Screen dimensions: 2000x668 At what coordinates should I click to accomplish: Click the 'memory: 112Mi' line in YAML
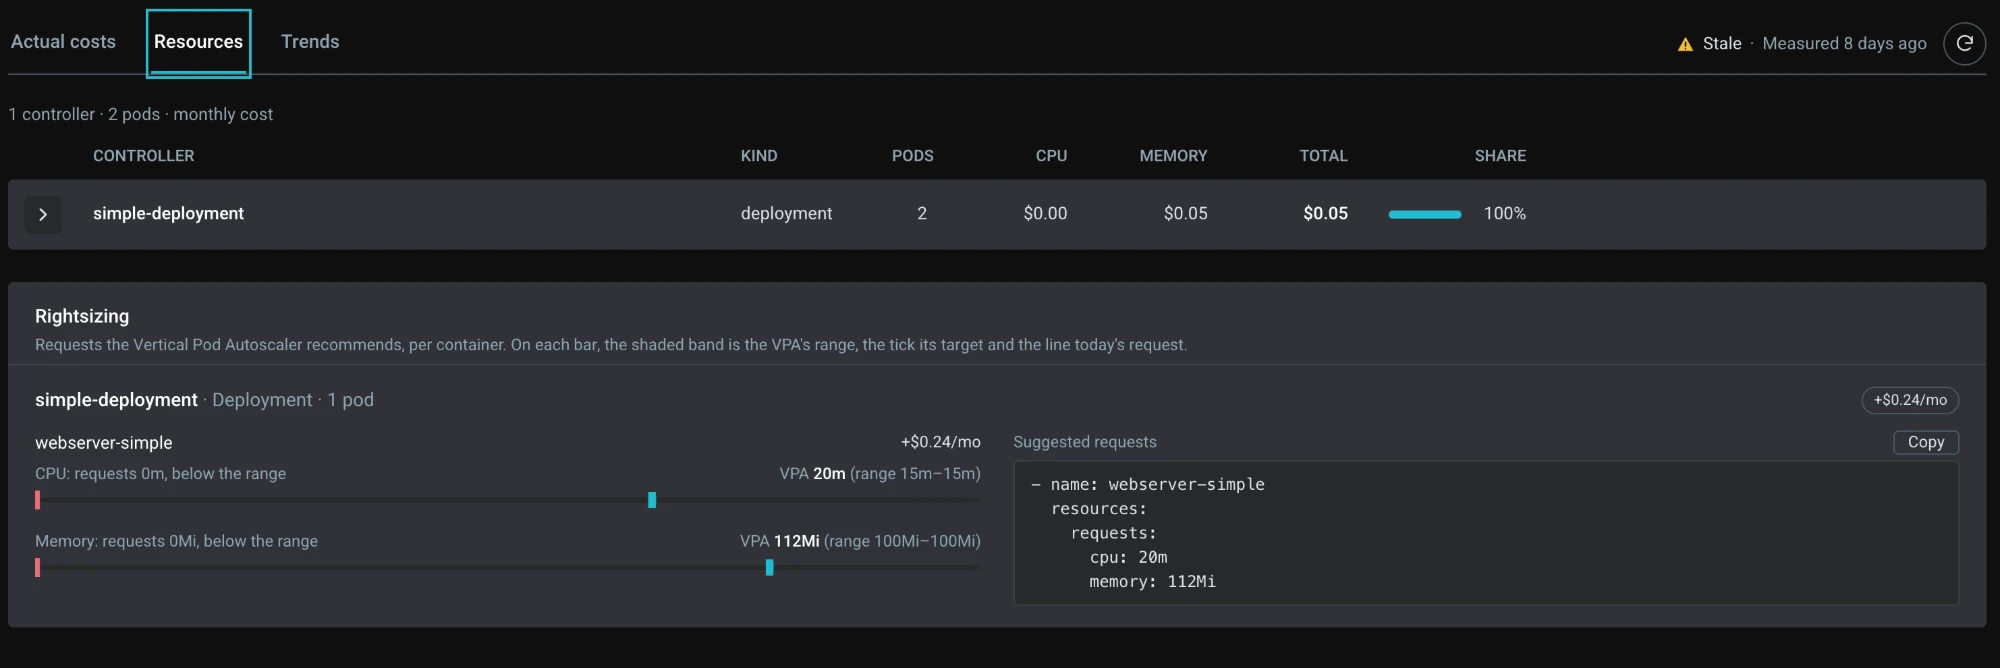[x=1153, y=581]
